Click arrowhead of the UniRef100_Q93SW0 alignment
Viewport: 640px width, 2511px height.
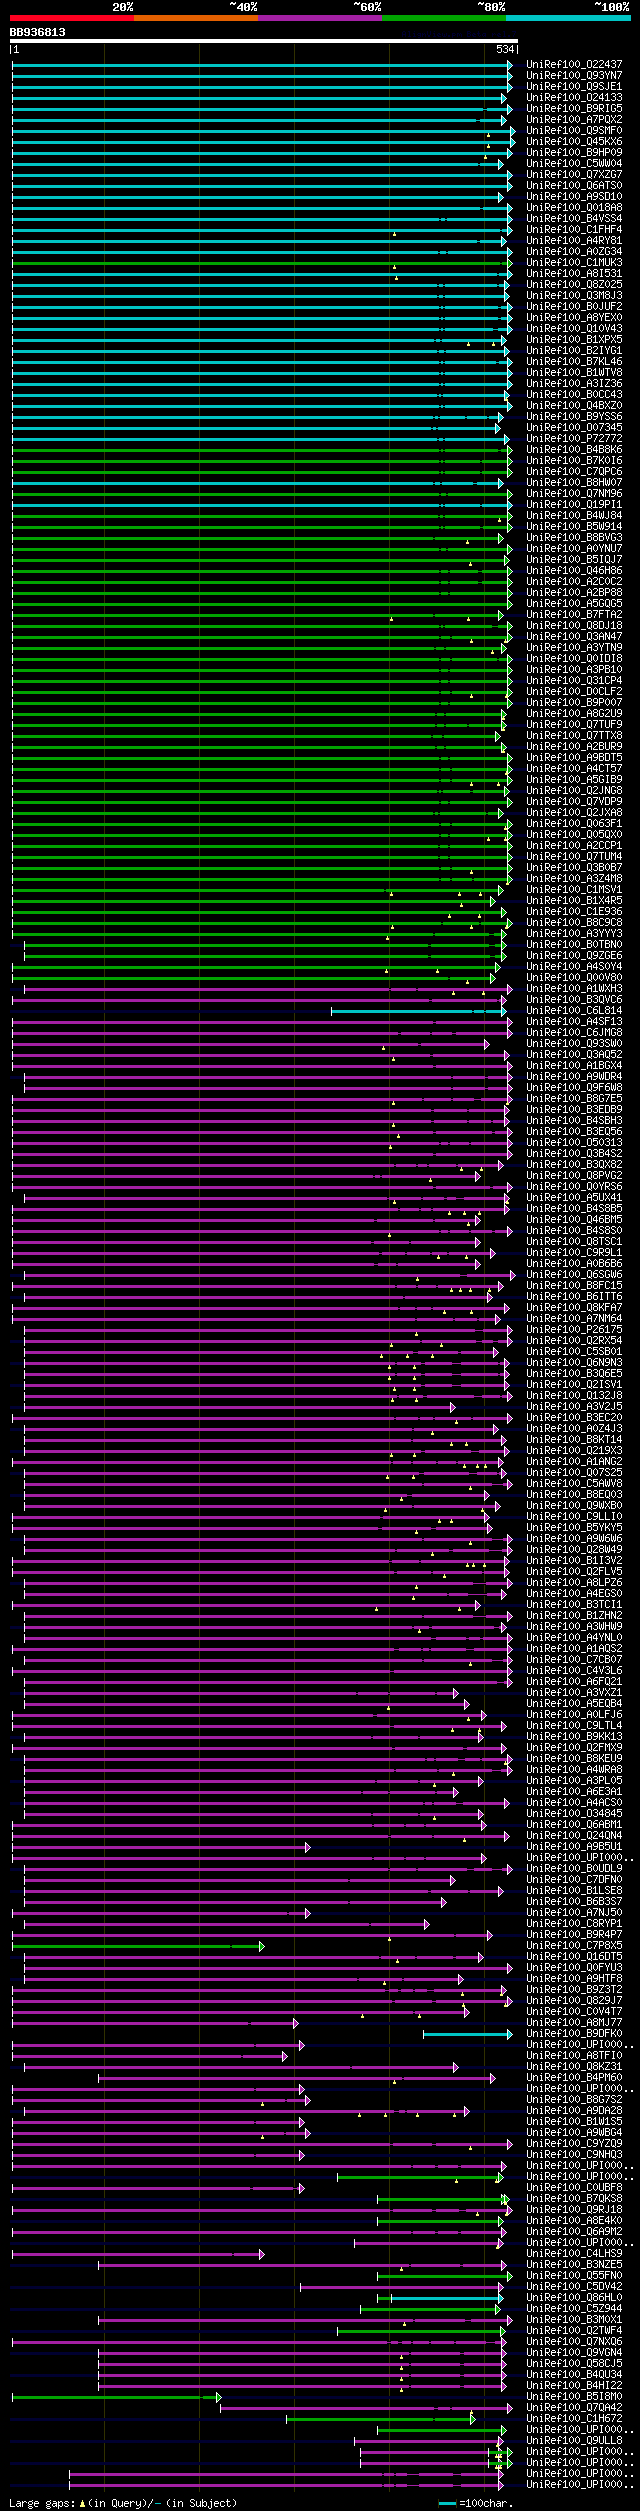pyautogui.click(x=487, y=1044)
